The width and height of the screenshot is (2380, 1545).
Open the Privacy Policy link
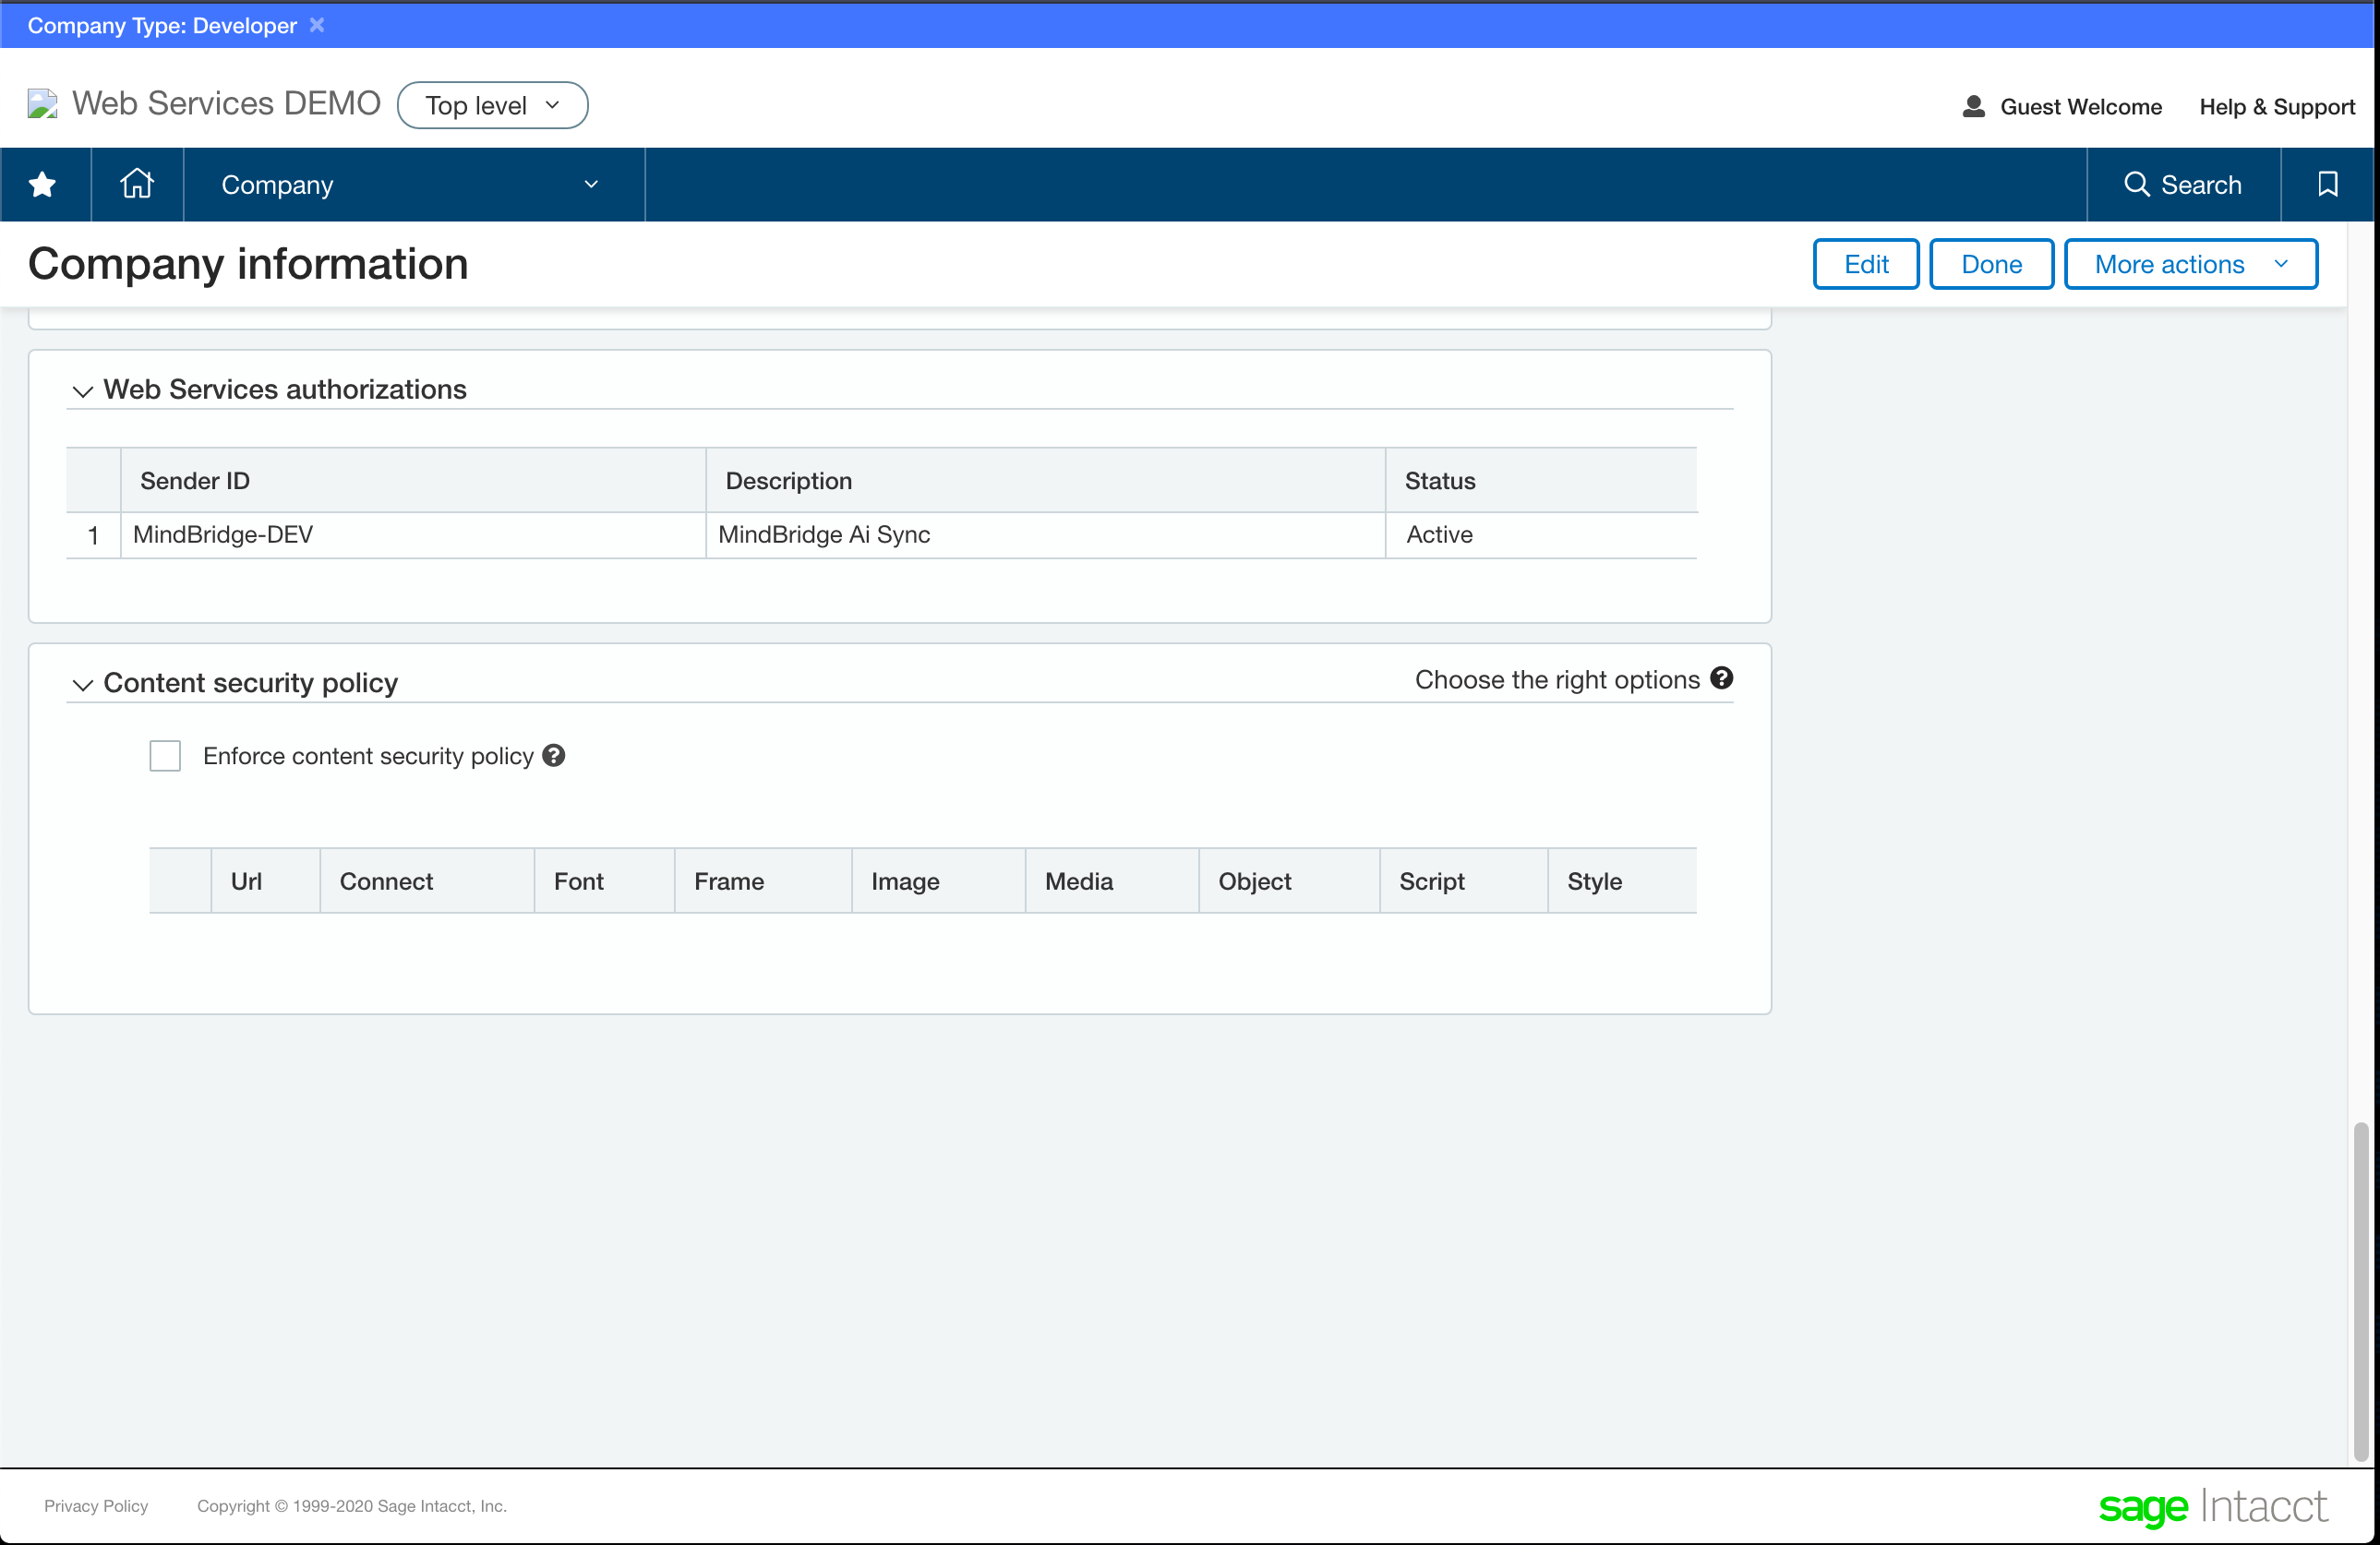click(x=96, y=1506)
